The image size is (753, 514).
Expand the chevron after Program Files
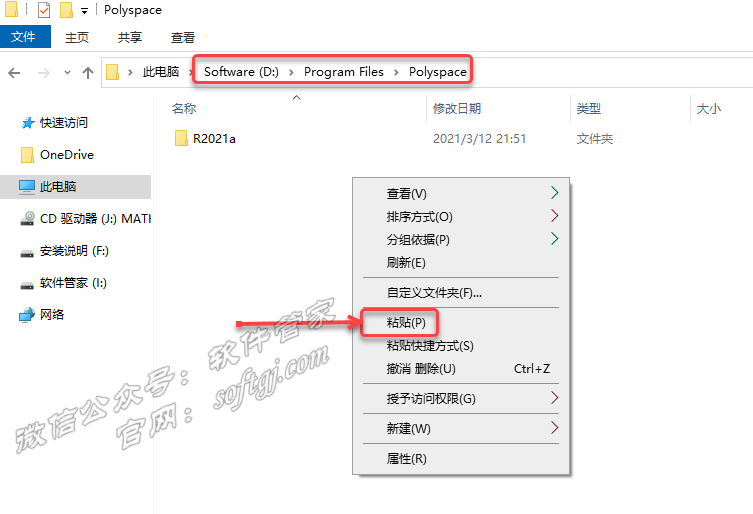pos(396,73)
